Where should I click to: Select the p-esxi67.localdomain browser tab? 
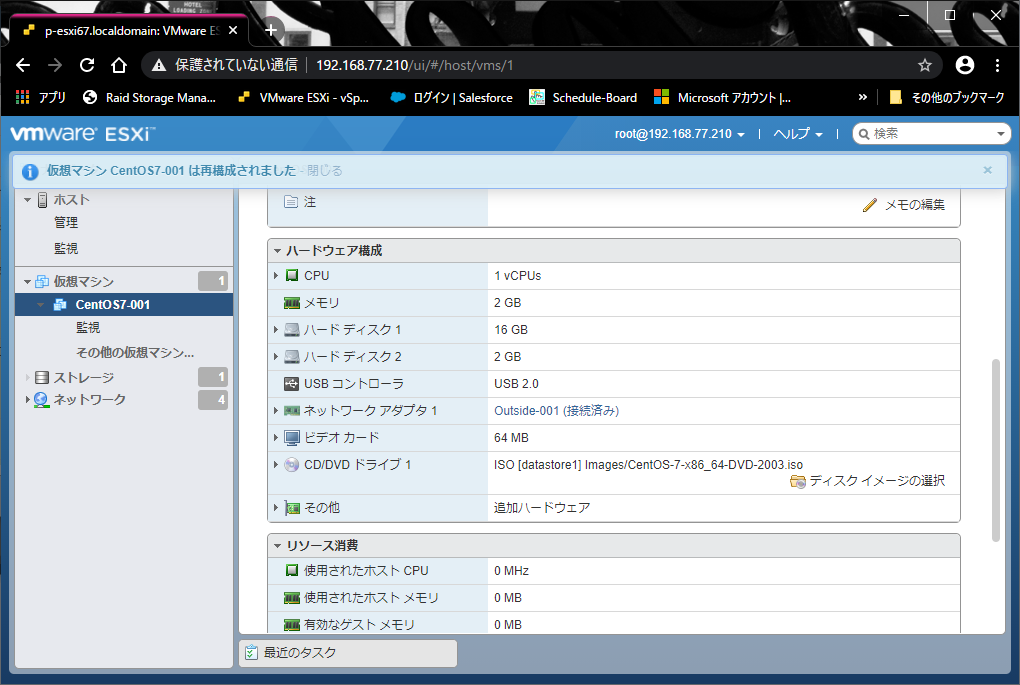point(129,31)
